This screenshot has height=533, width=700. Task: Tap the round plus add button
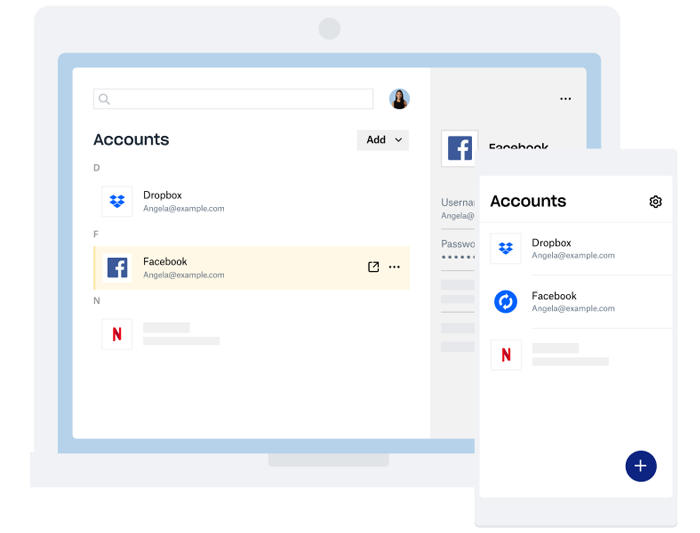(641, 466)
